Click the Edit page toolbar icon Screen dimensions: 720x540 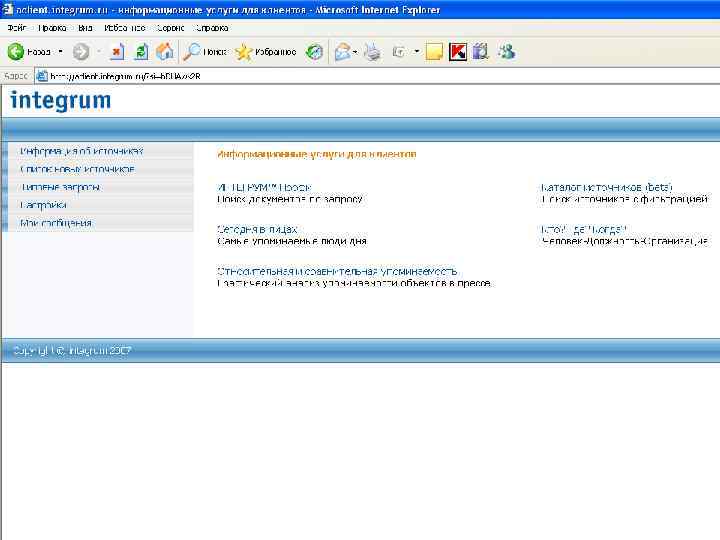399,52
